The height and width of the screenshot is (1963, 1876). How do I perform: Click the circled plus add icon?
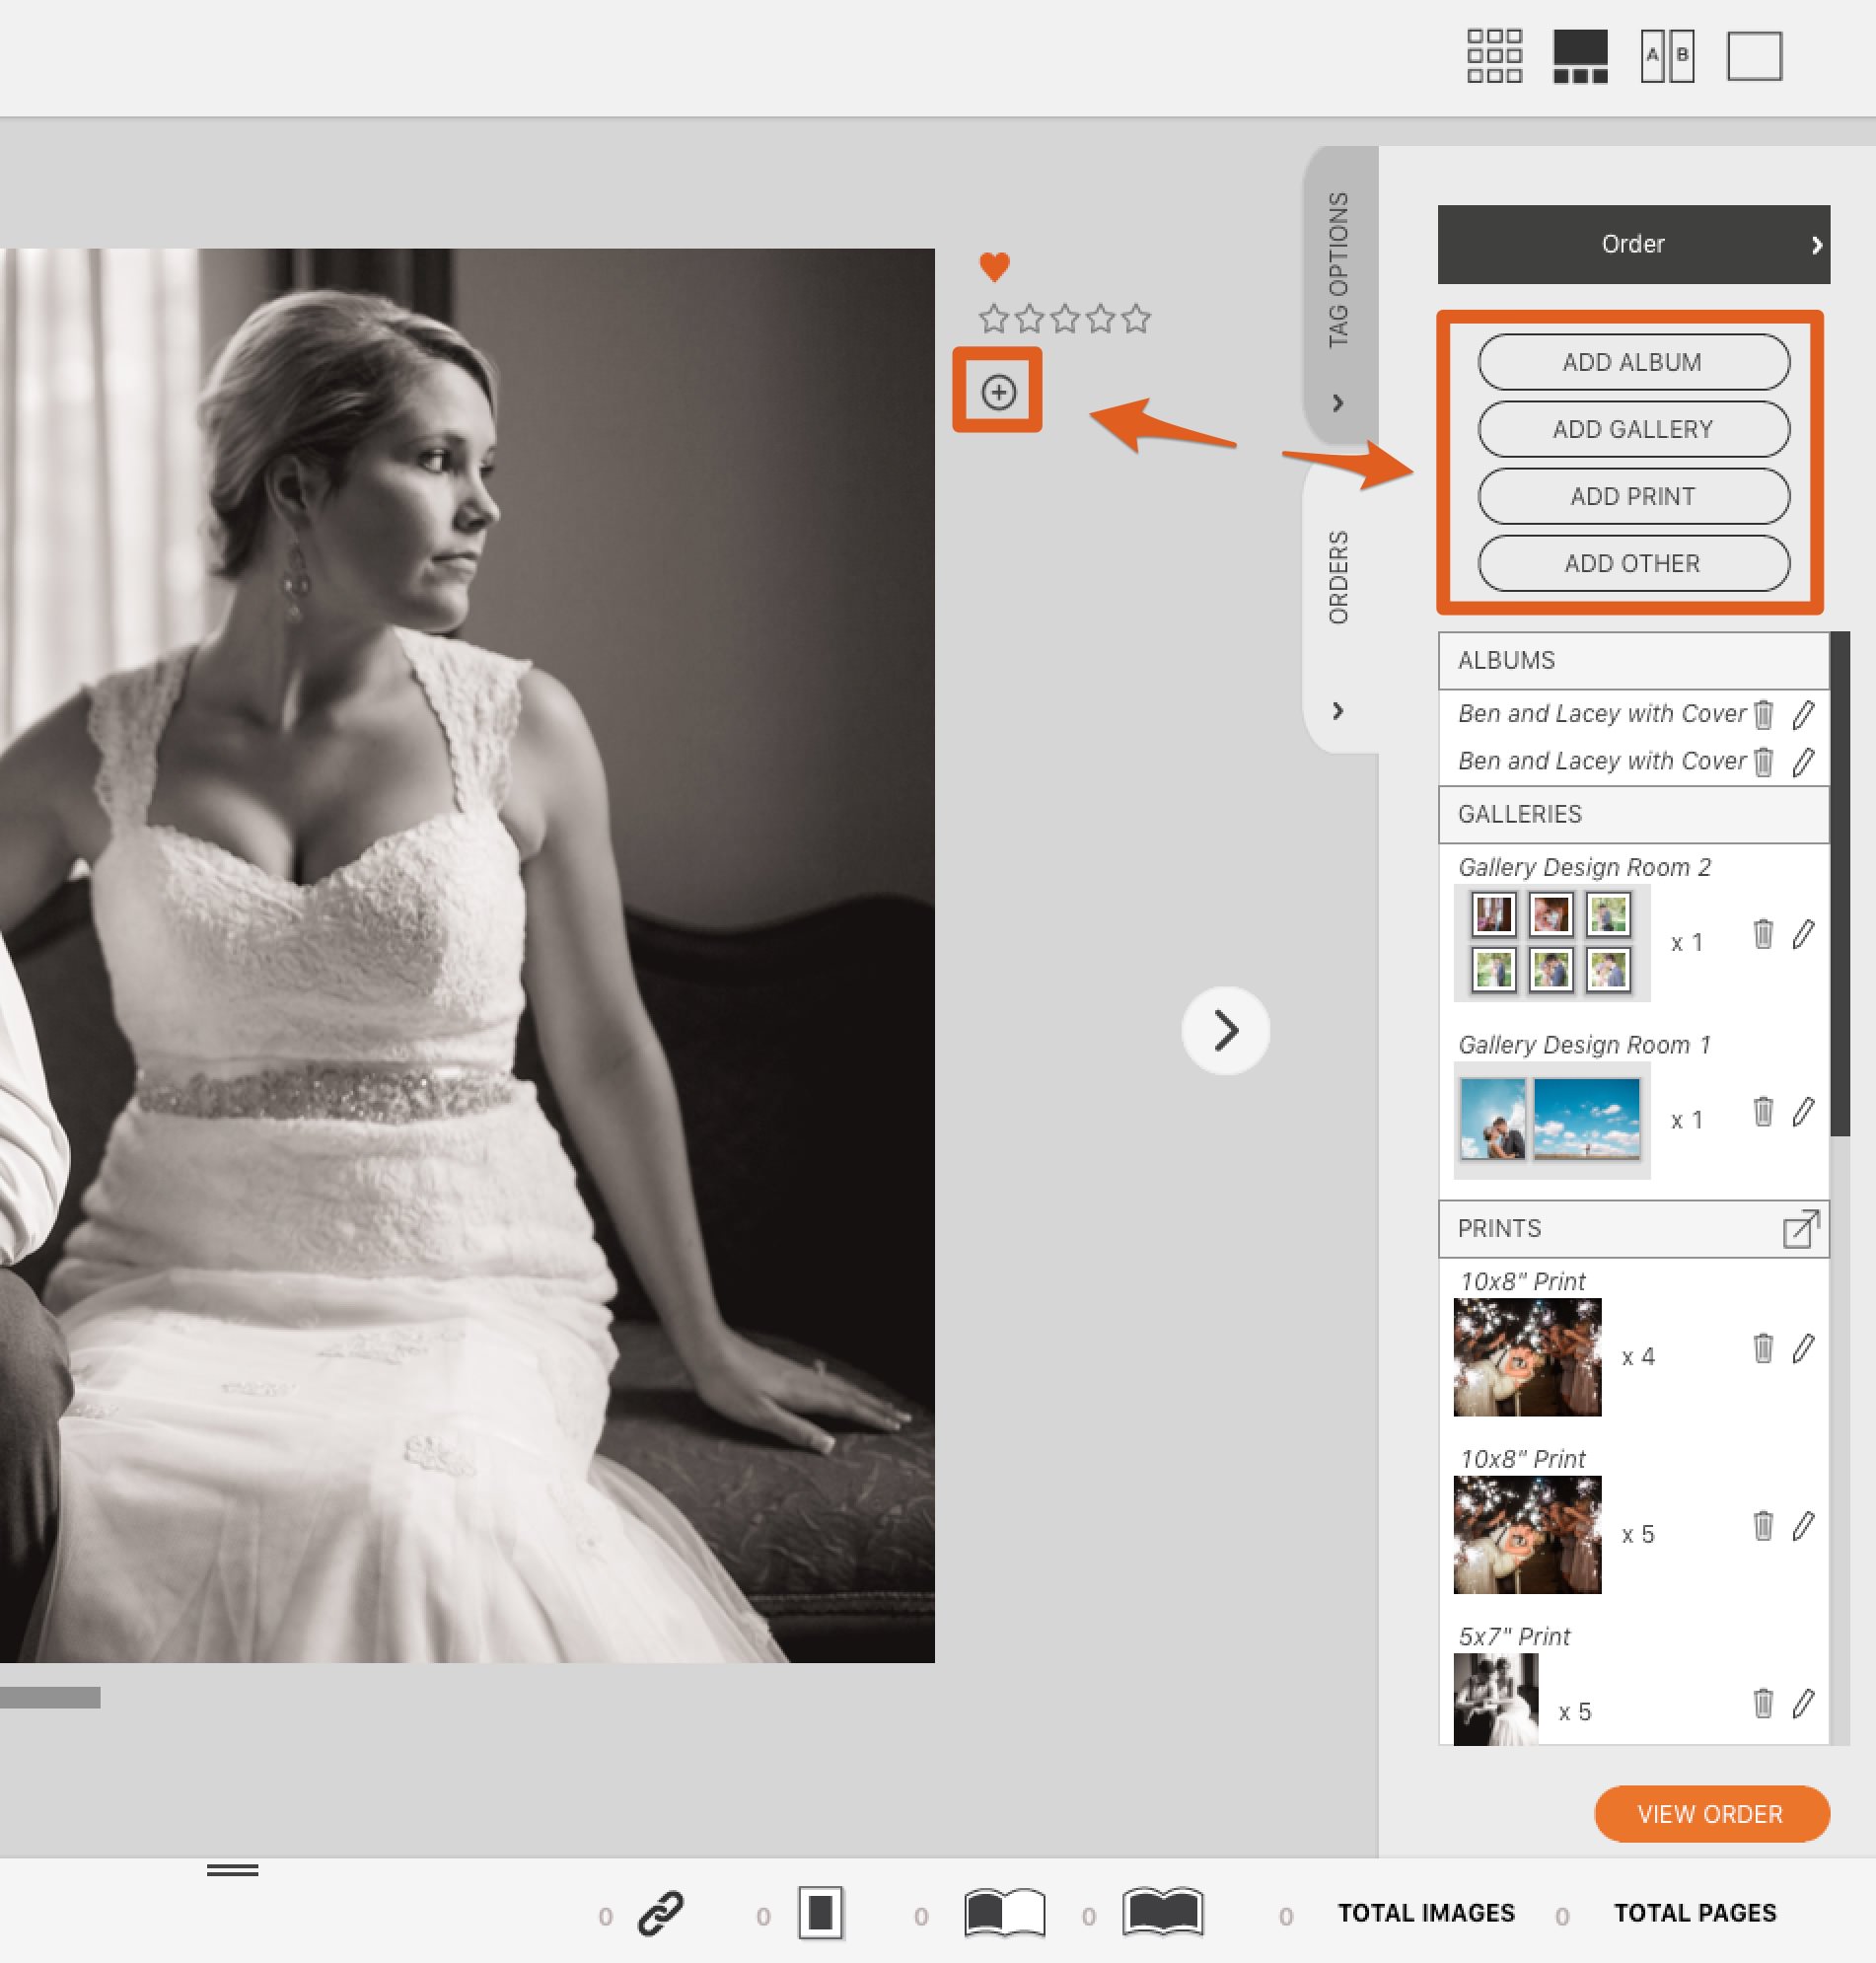click(x=998, y=391)
